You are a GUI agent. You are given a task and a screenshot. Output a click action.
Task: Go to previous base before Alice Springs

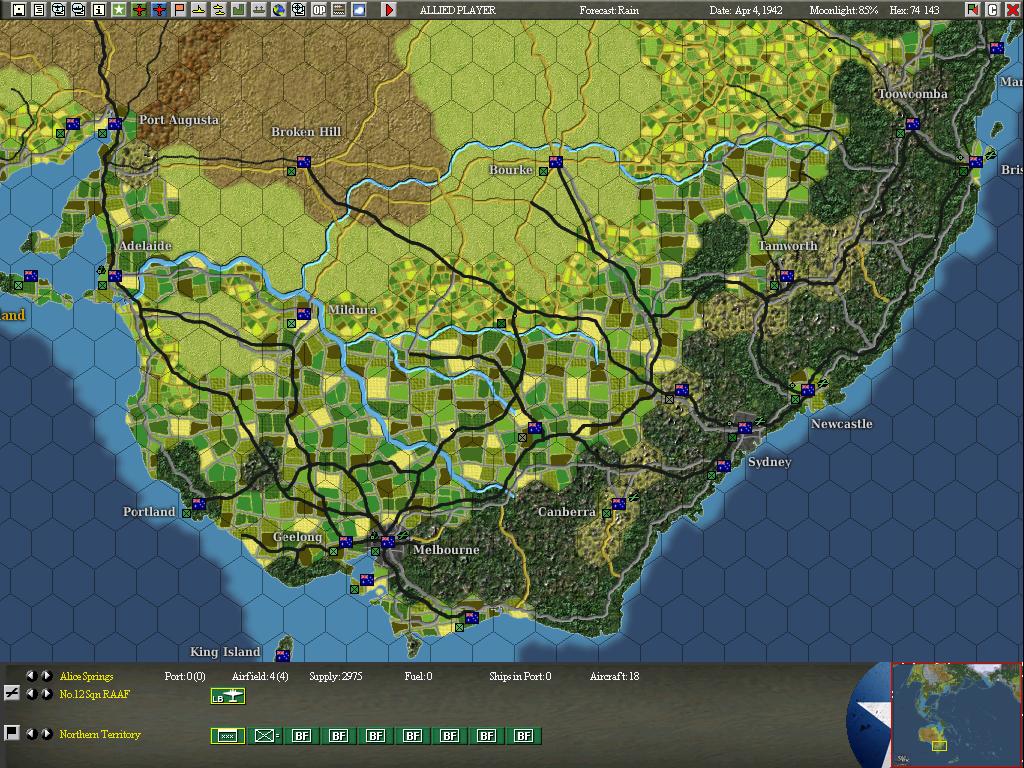pyautogui.click(x=31, y=676)
